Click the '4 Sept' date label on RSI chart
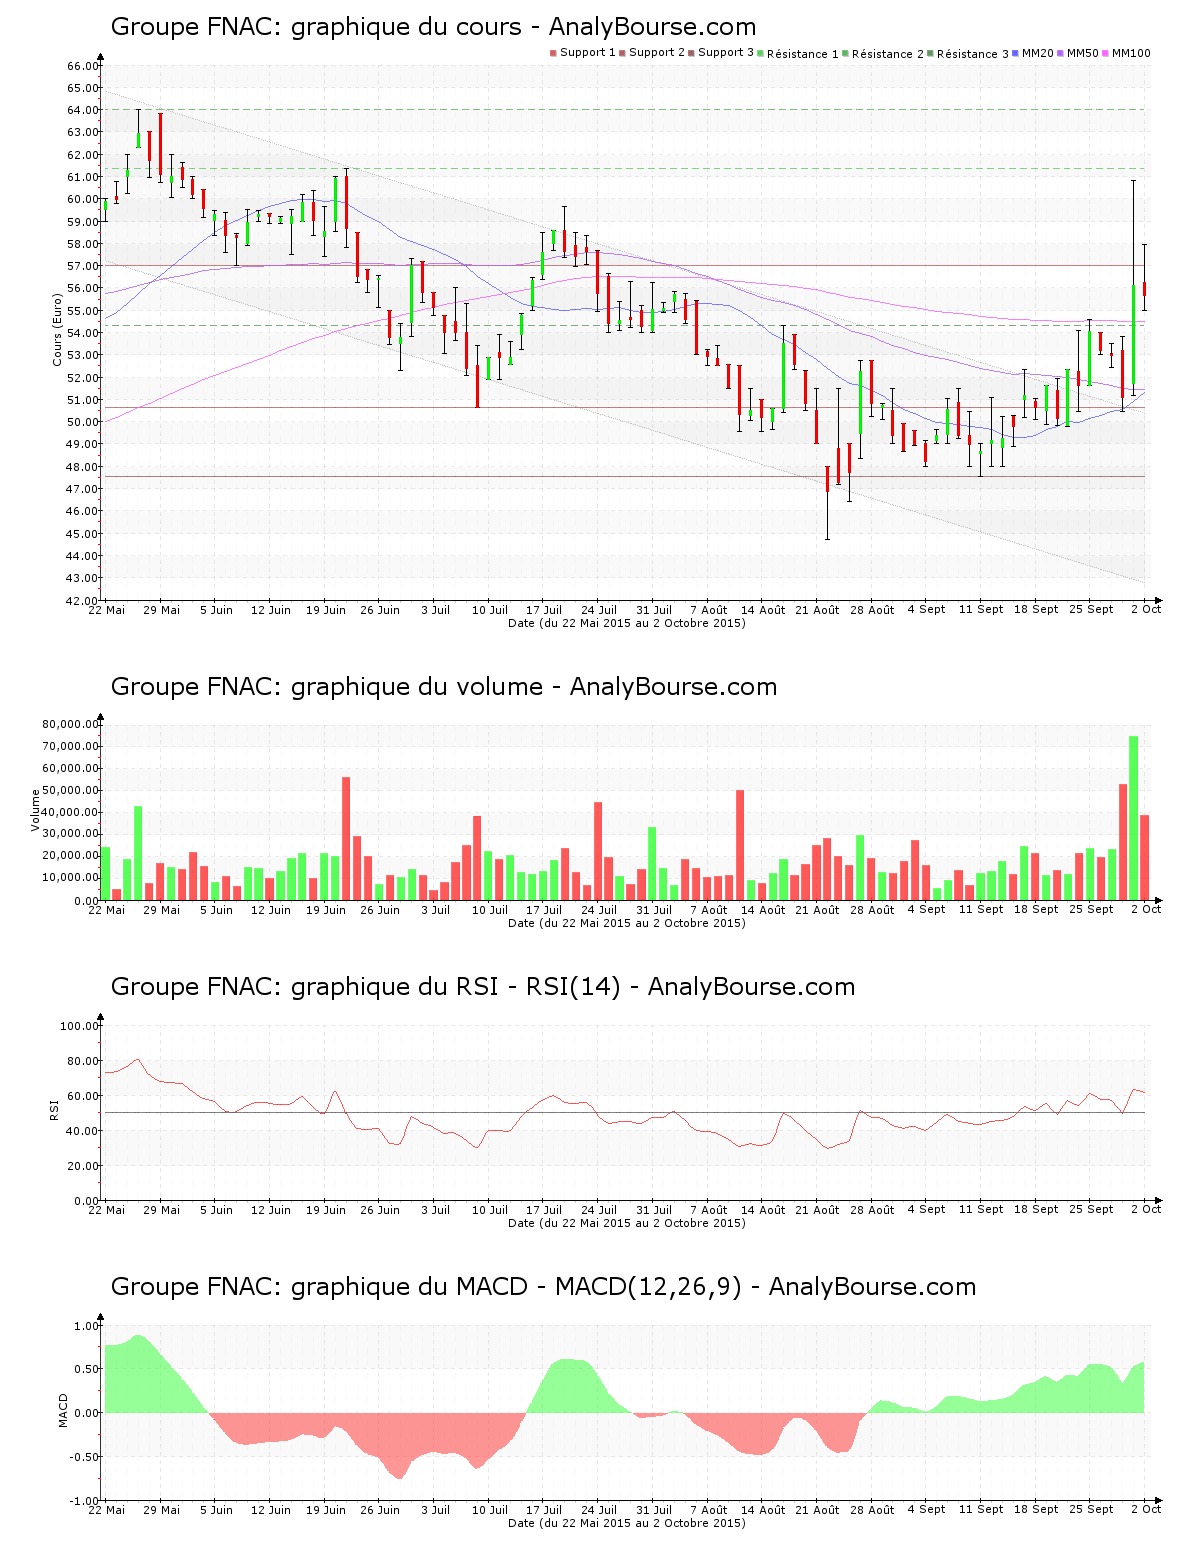 pos(926,1210)
